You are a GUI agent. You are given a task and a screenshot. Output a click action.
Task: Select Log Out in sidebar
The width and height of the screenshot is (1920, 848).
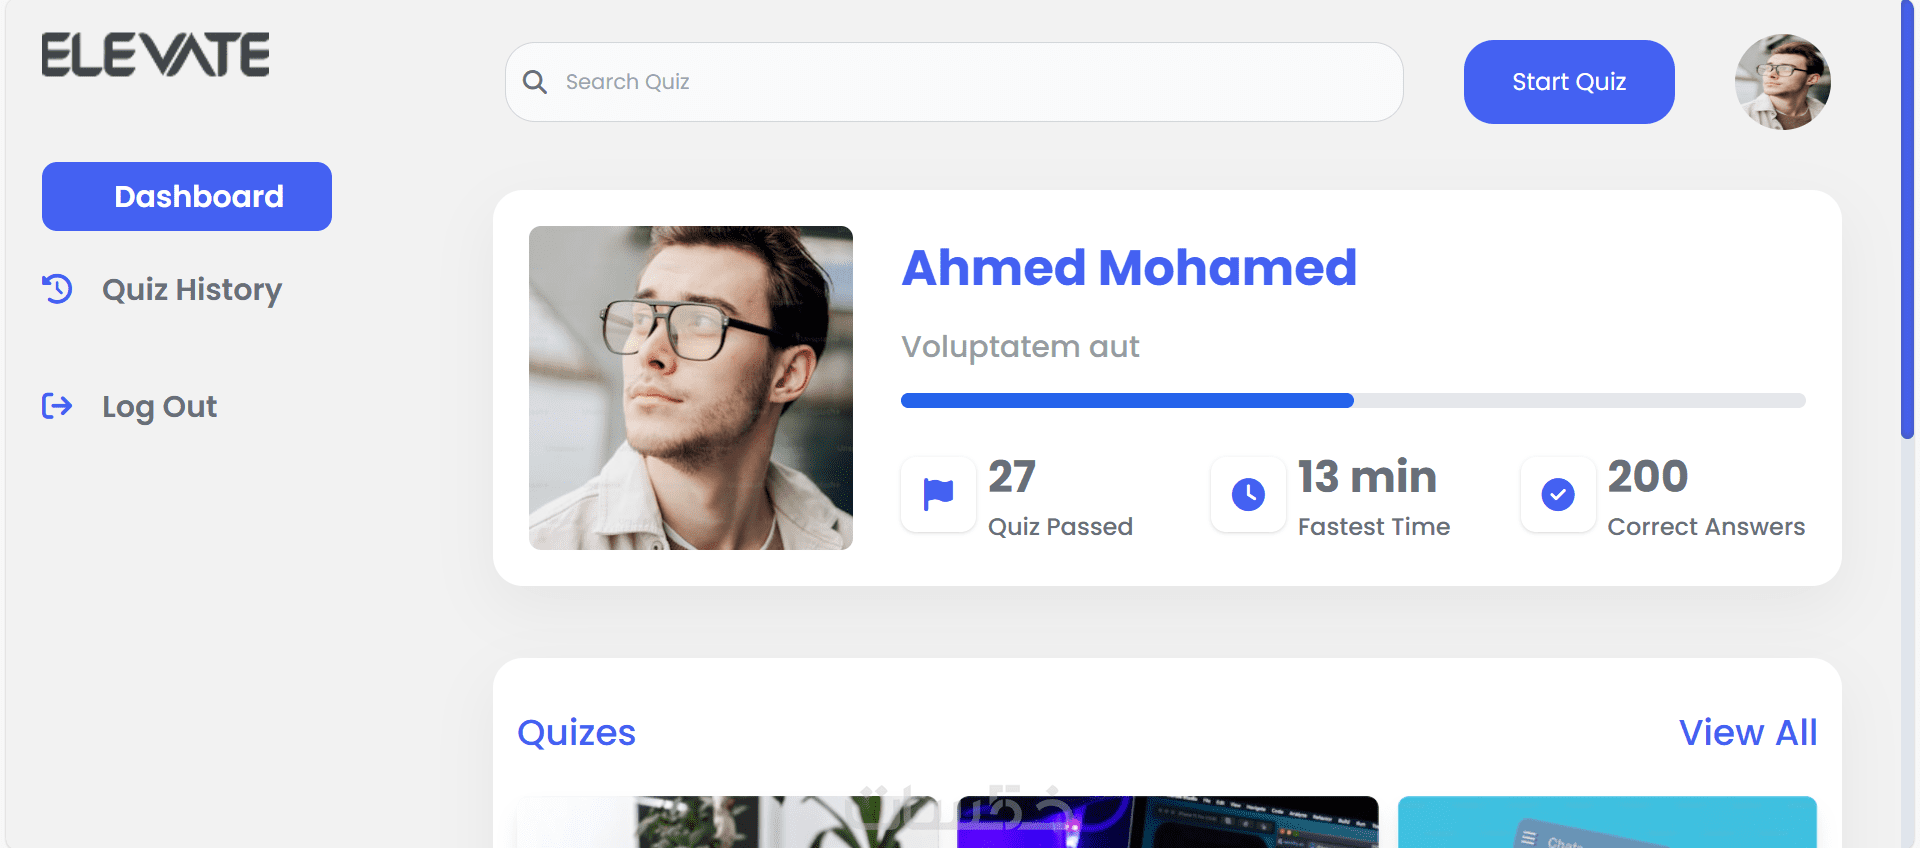tap(160, 406)
